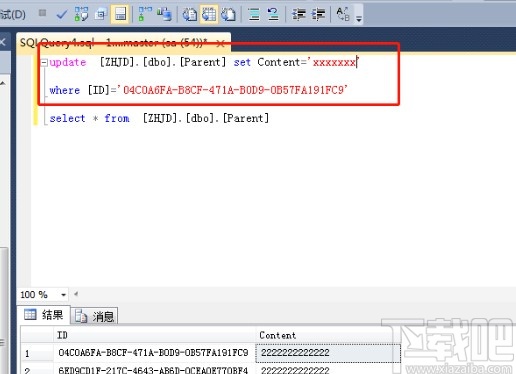The width and height of the screenshot is (516, 374).
Task: Click the ID column header
Action: [154, 335]
